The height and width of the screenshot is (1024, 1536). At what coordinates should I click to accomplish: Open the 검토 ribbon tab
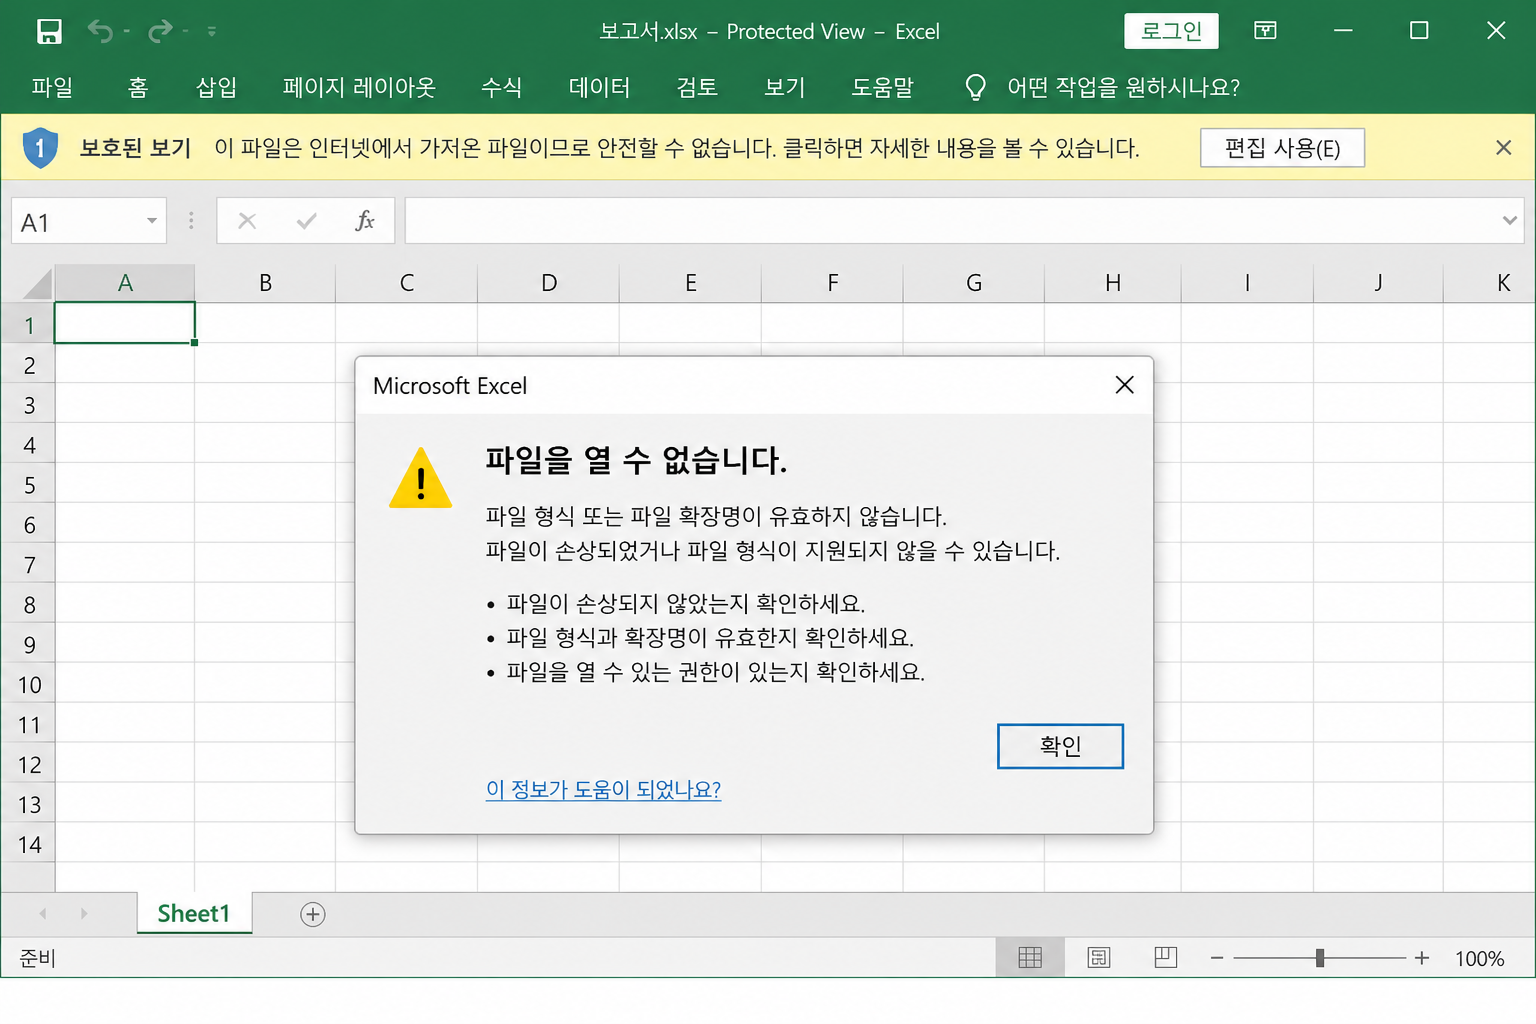[697, 88]
